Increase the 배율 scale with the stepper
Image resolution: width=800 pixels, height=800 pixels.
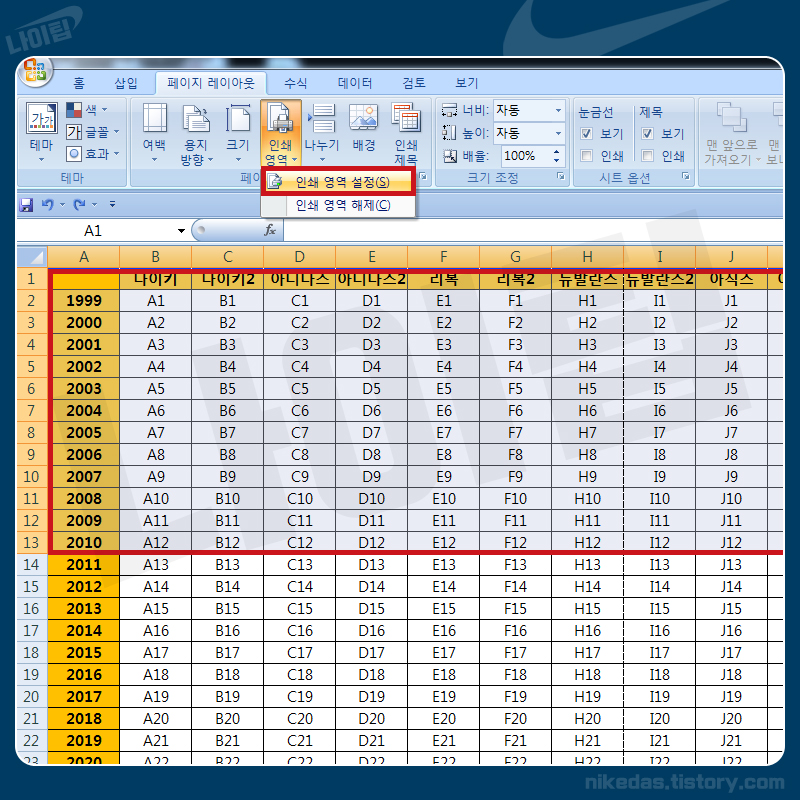coord(557,151)
